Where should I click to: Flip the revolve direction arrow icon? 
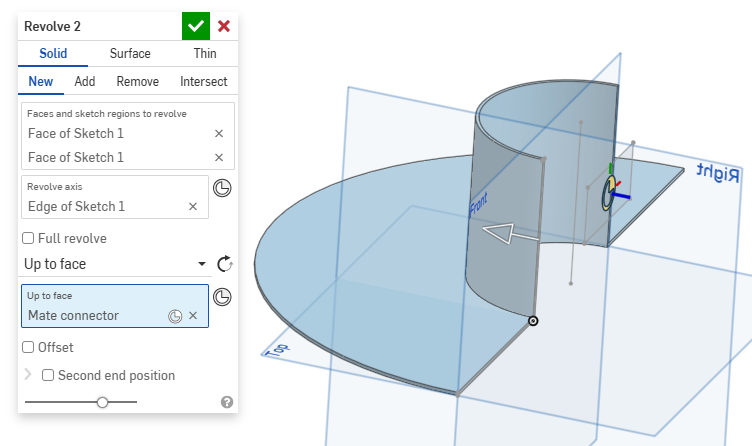pos(225,264)
